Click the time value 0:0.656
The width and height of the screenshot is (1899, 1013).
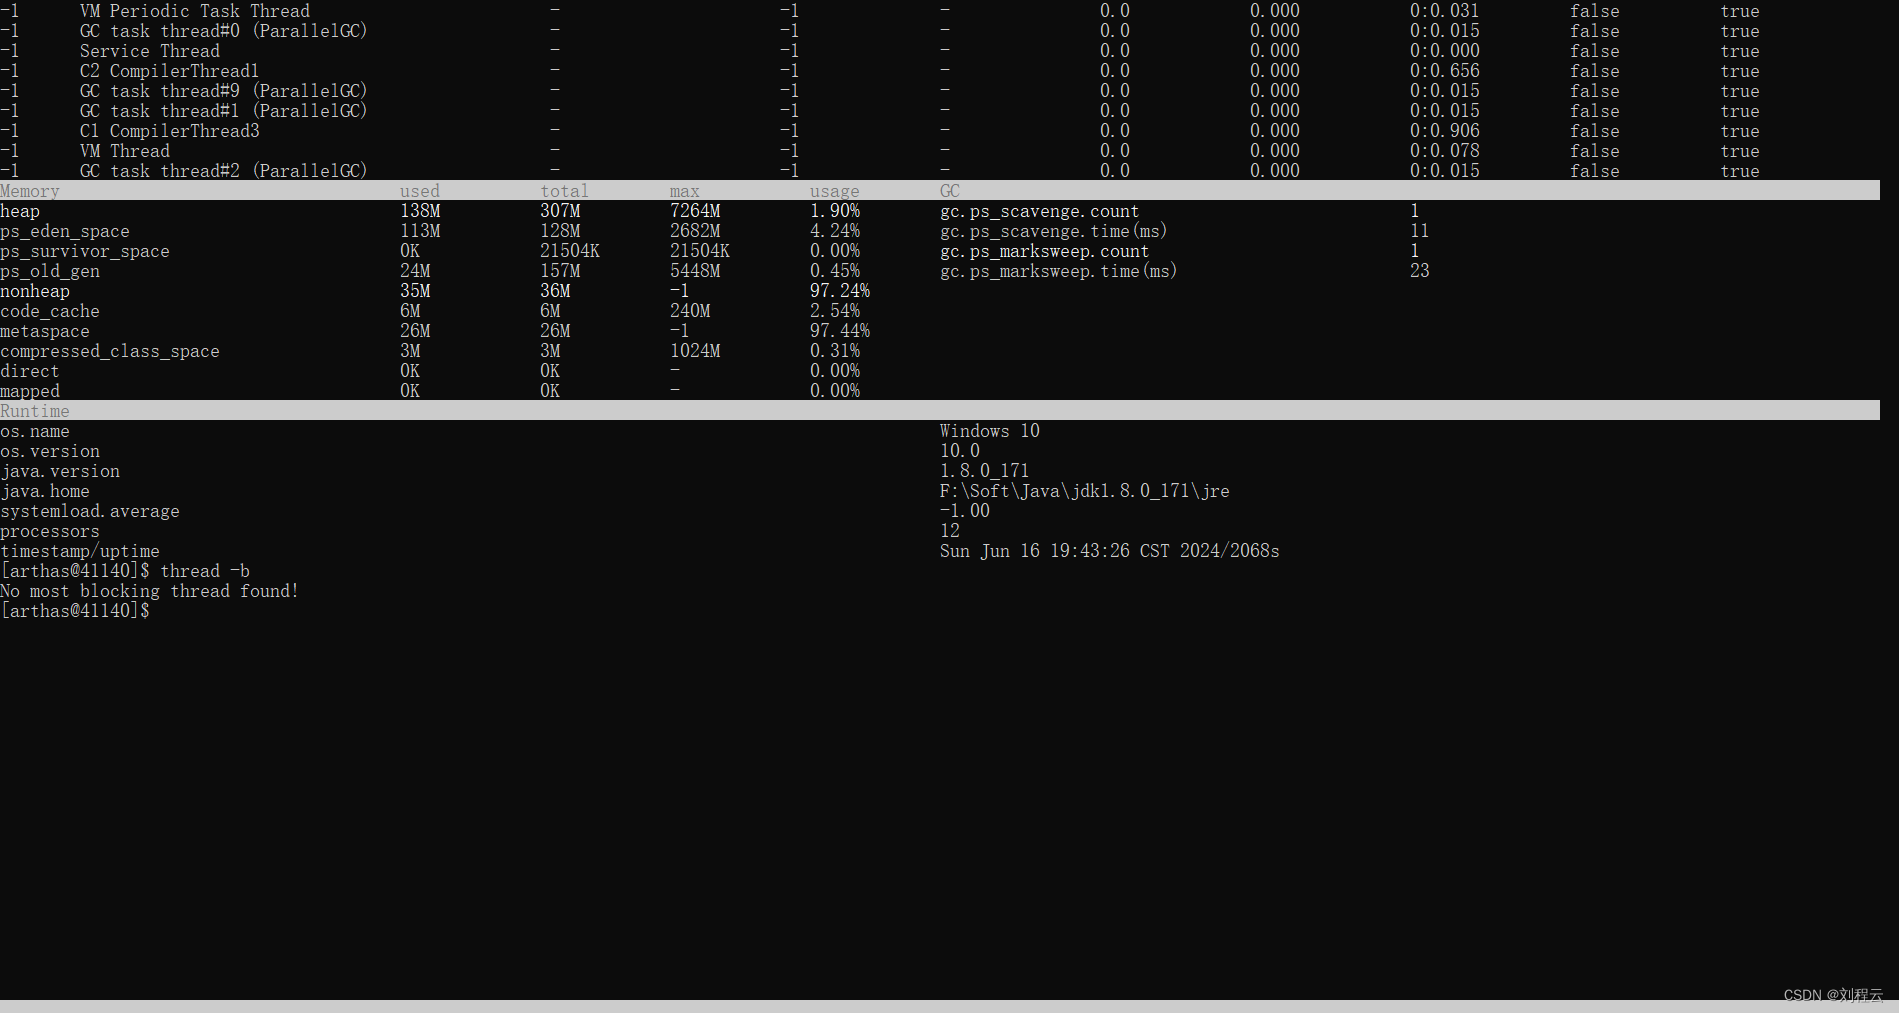(1445, 71)
